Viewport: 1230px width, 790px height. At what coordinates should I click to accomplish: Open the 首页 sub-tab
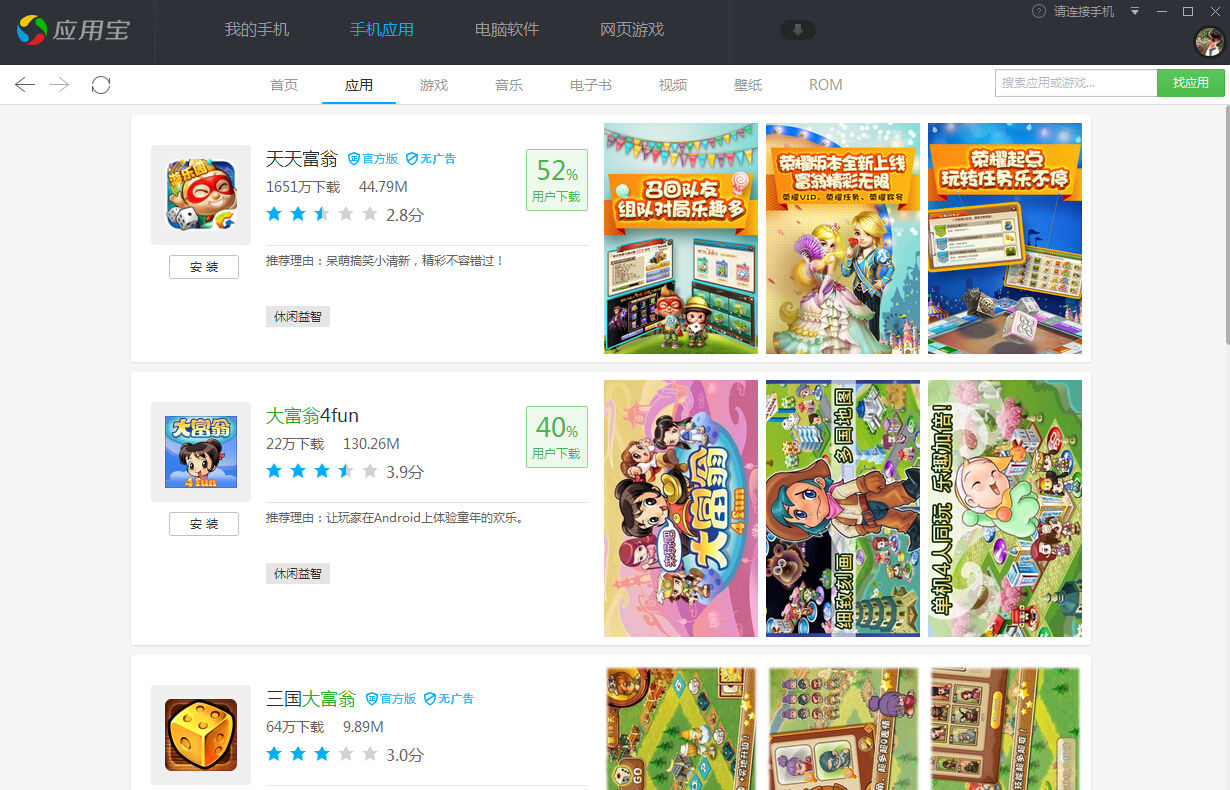pyautogui.click(x=284, y=85)
